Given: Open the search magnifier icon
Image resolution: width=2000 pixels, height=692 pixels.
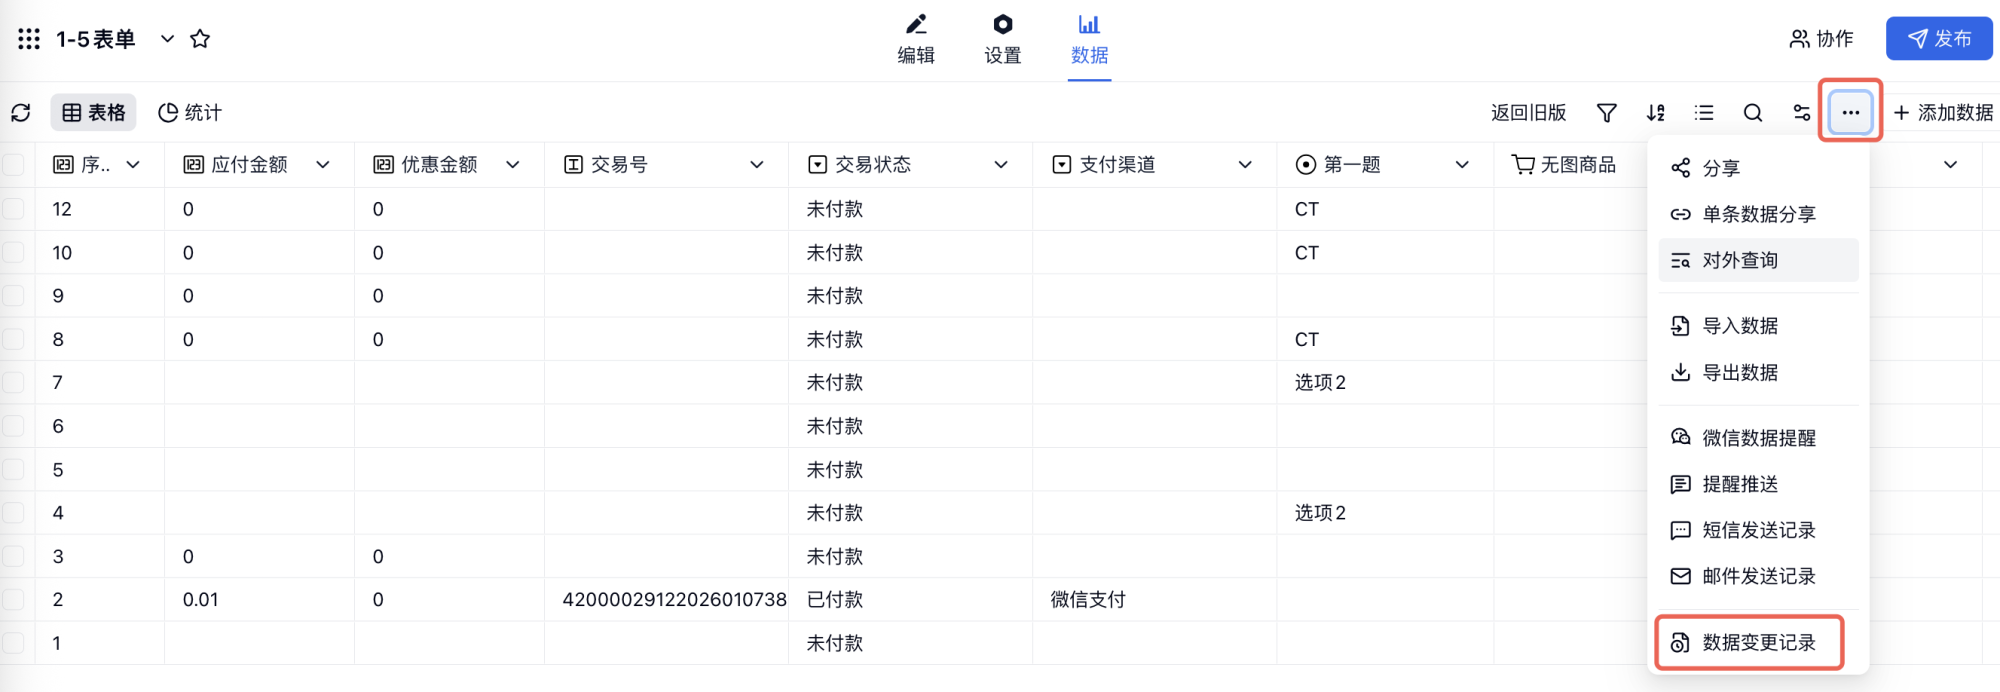Looking at the screenshot, I should click(x=1753, y=113).
